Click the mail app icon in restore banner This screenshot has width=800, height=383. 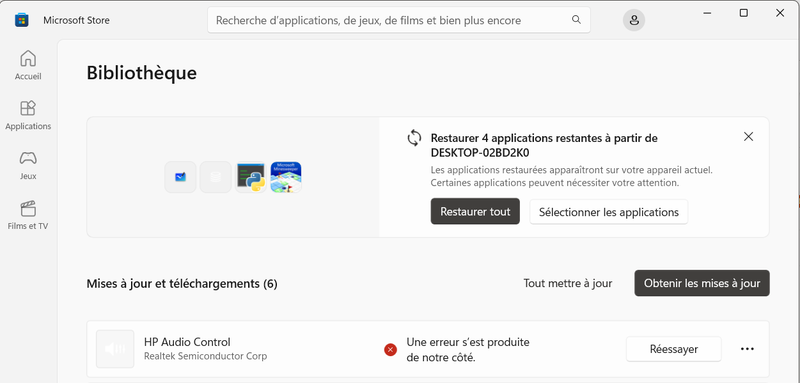click(x=180, y=177)
